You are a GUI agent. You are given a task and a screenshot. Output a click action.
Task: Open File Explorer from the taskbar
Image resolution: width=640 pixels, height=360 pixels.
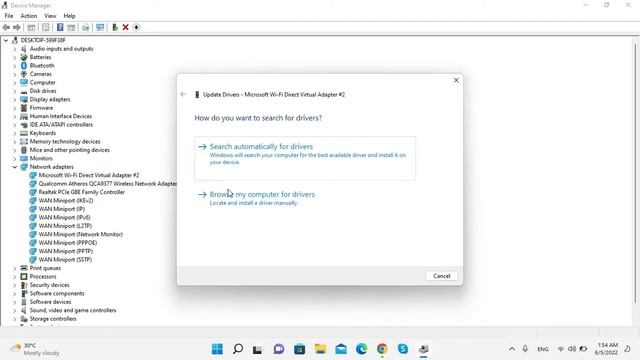tap(320, 349)
